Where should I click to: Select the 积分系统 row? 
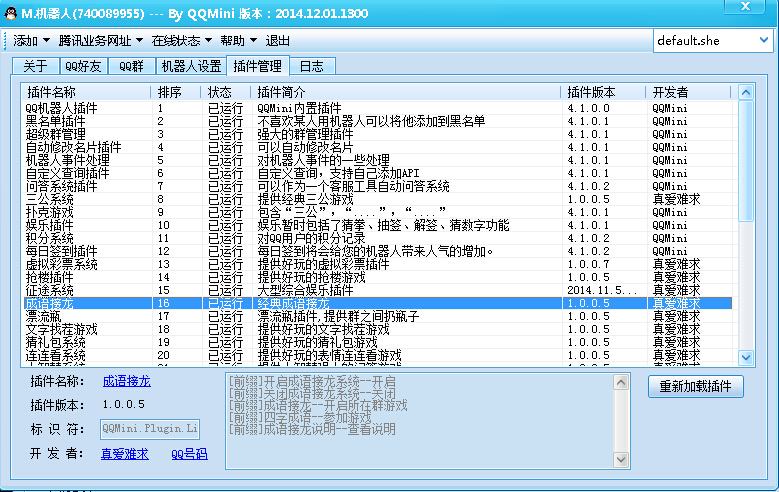pyautogui.click(x=378, y=238)
